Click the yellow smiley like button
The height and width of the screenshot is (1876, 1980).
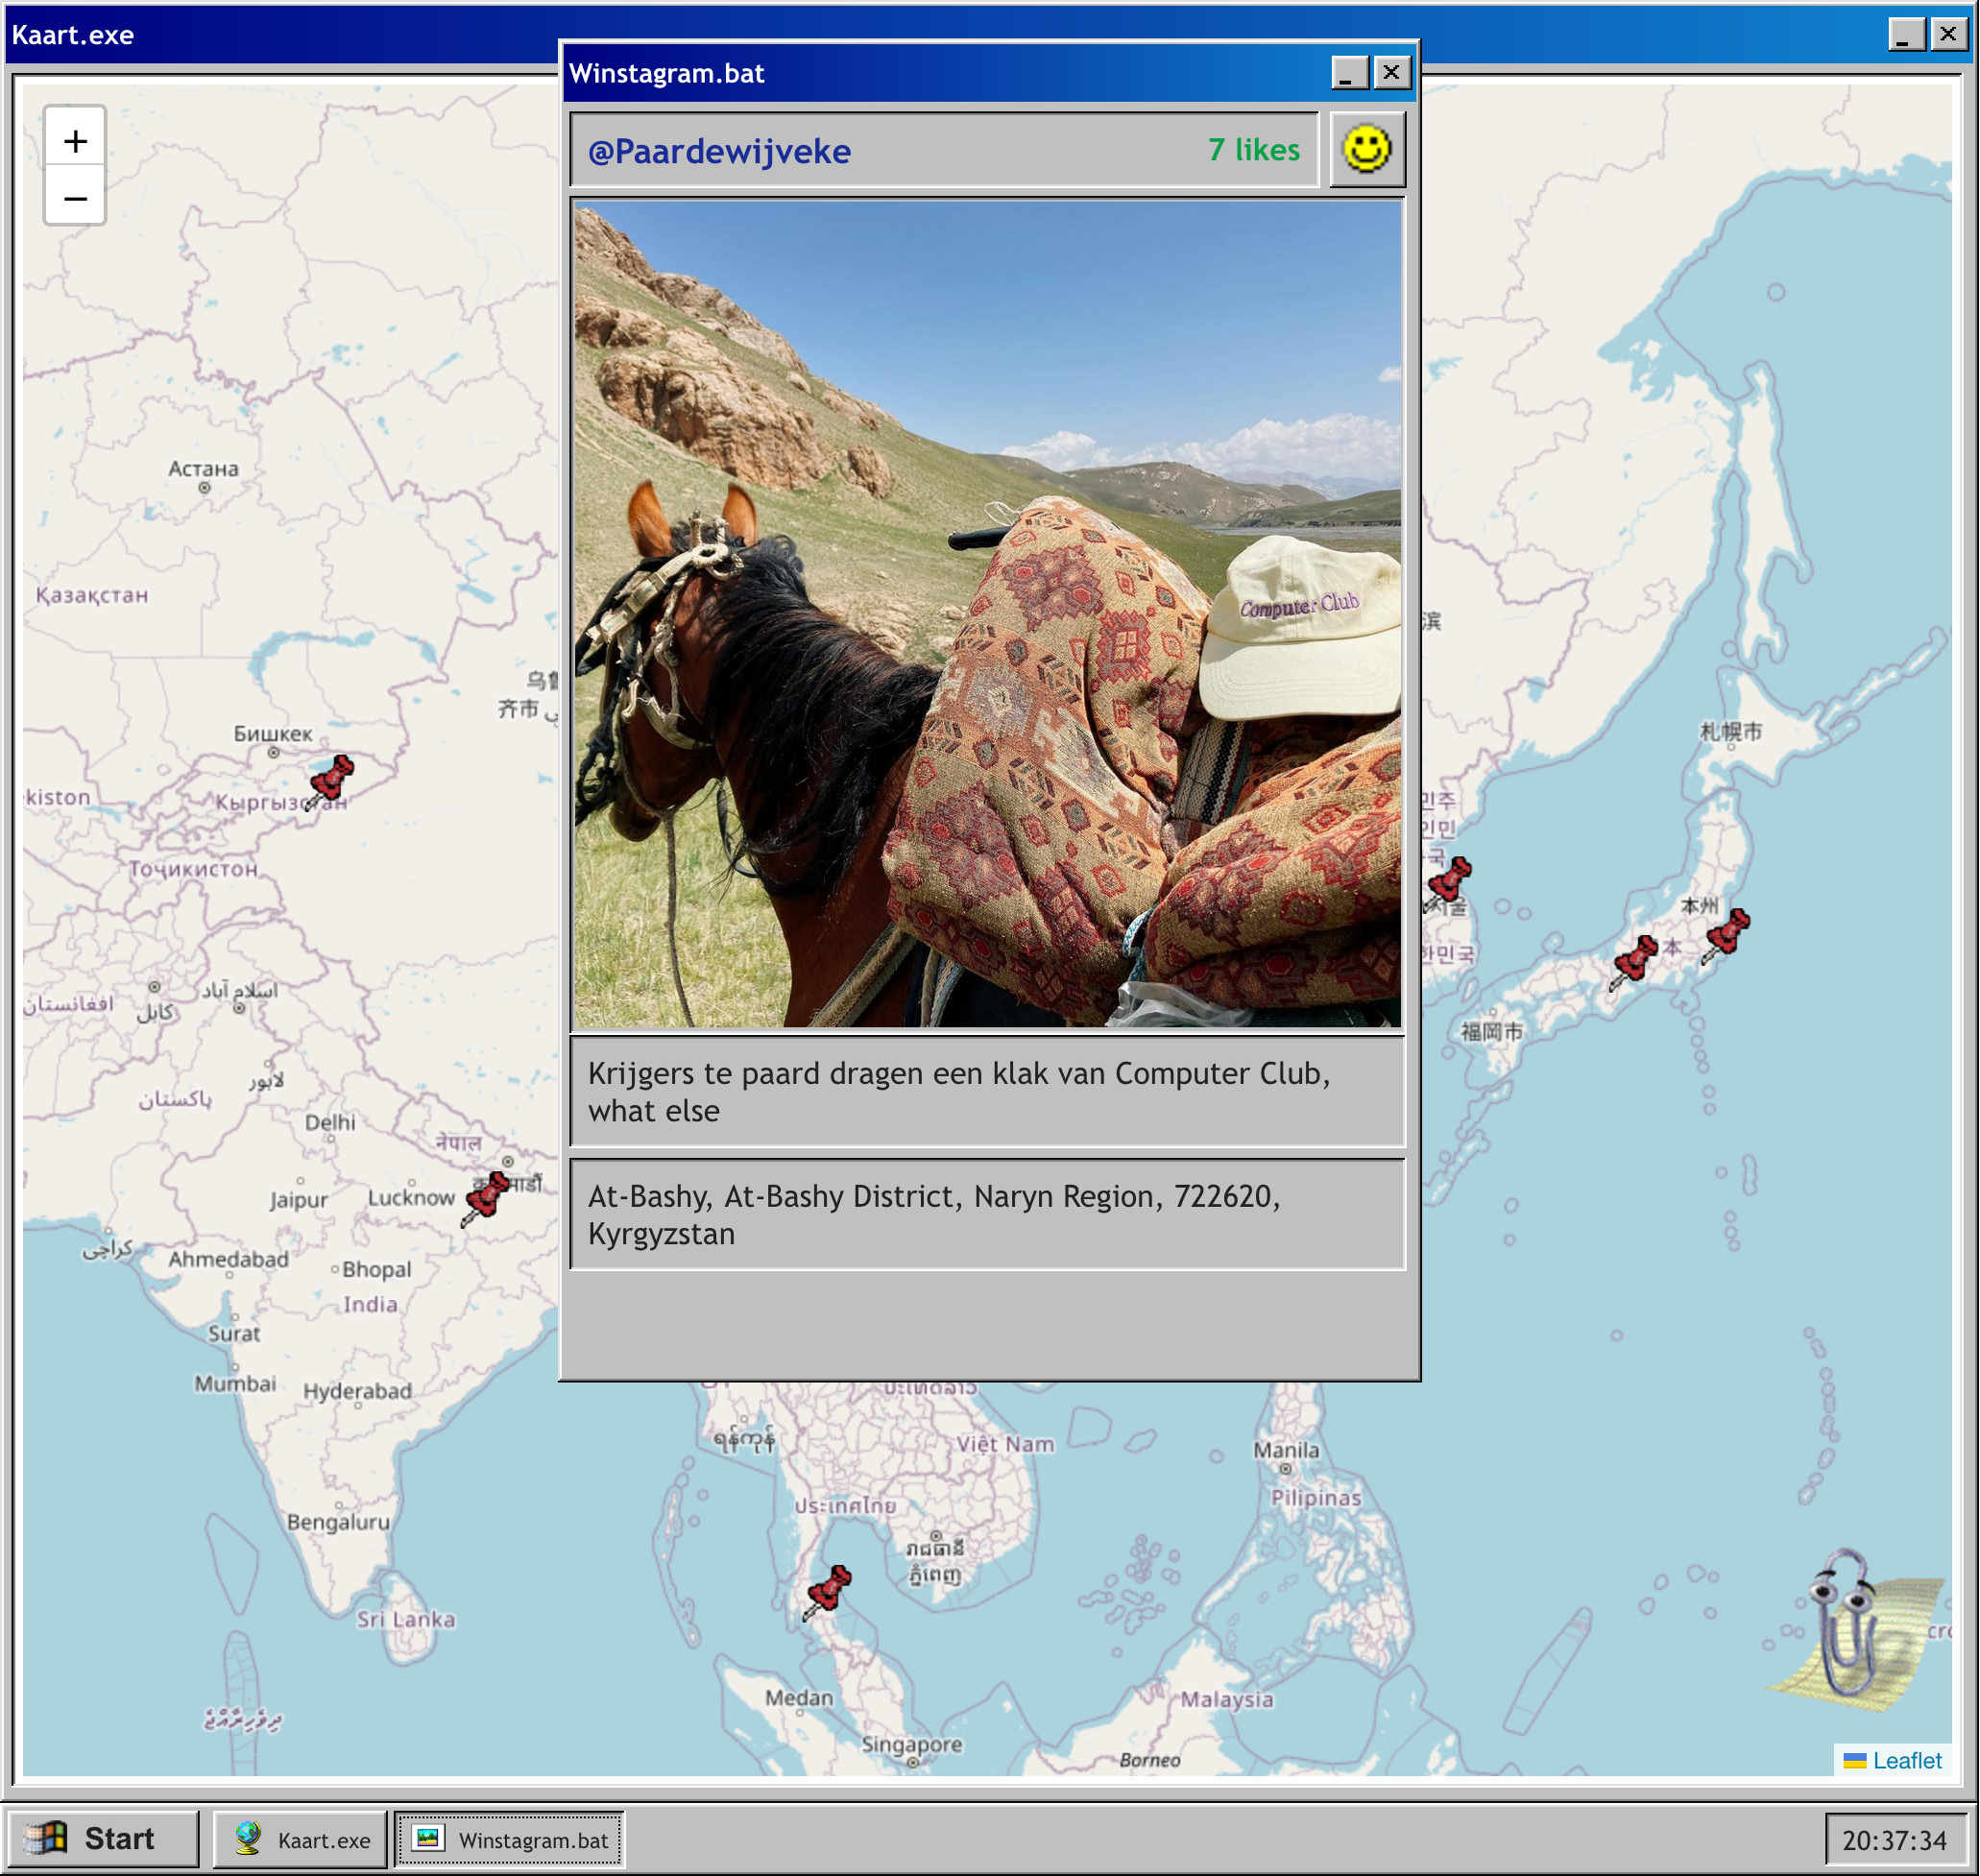tap(1366, 150)
